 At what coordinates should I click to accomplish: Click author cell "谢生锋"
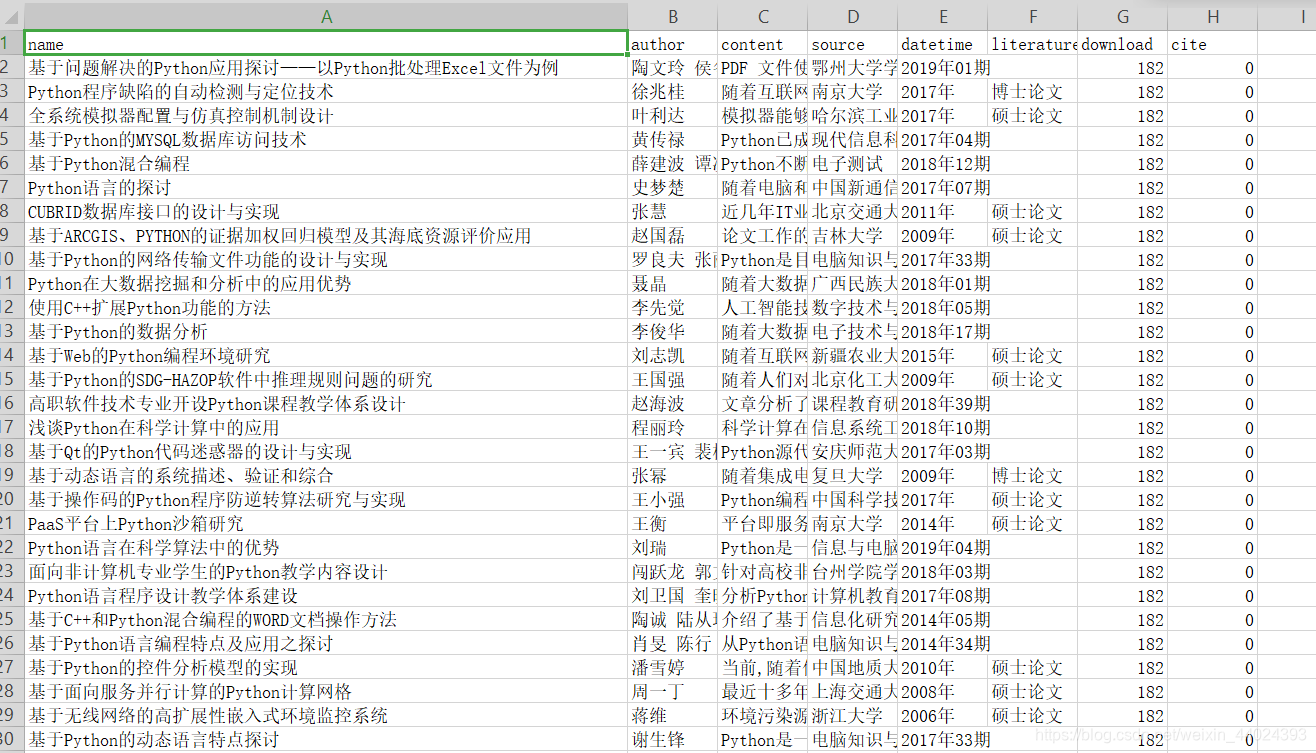click(x=673, y=740)
